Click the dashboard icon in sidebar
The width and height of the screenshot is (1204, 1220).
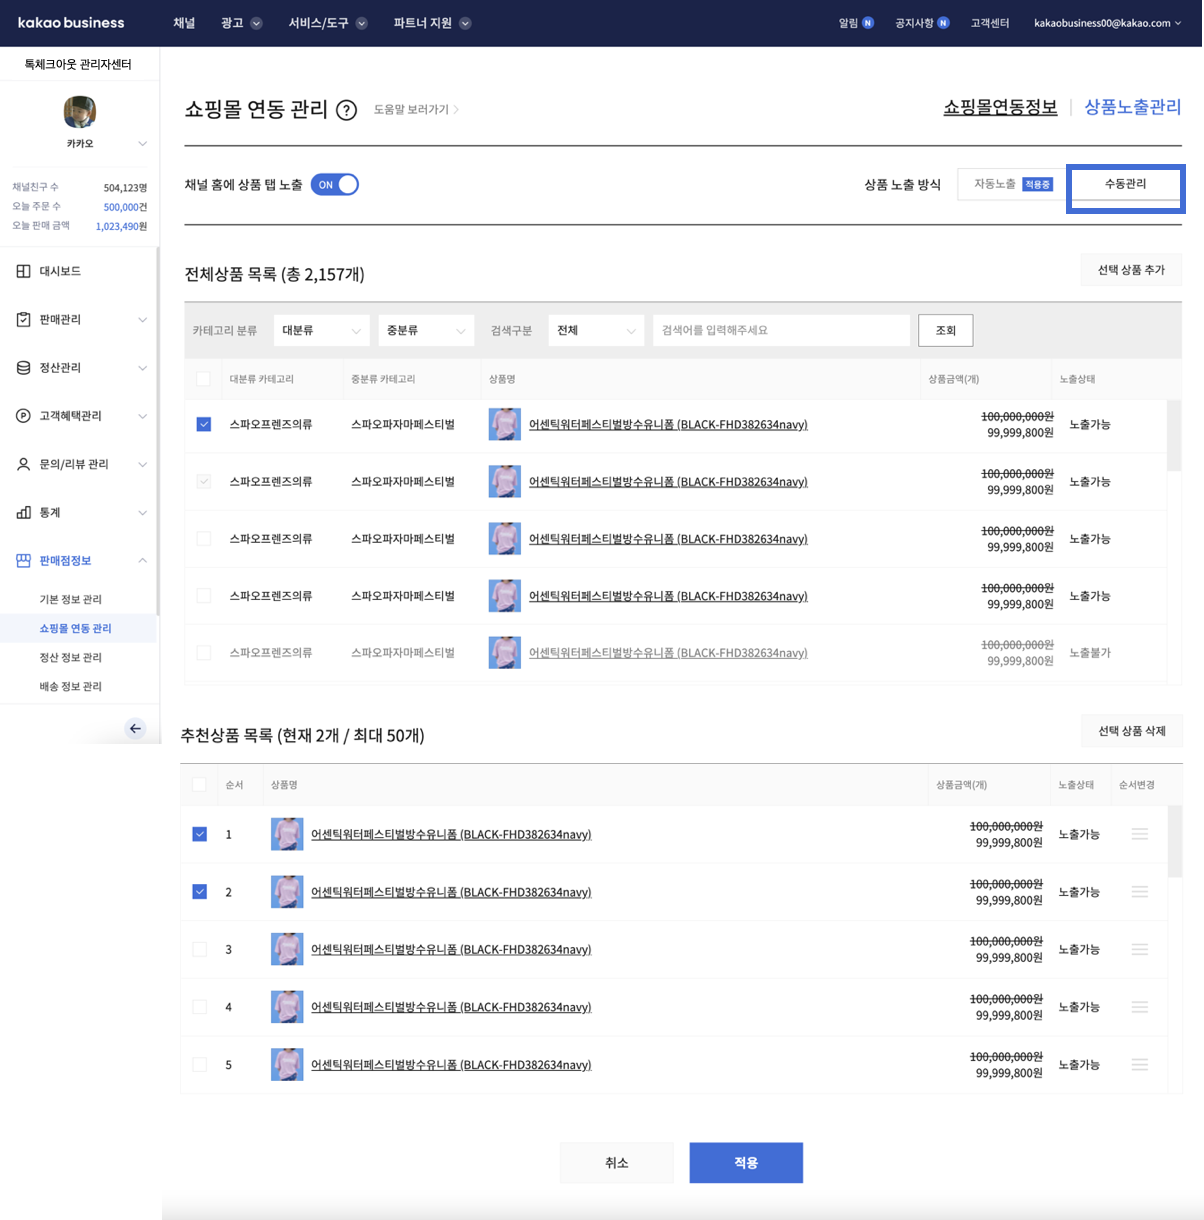[23, 271]
